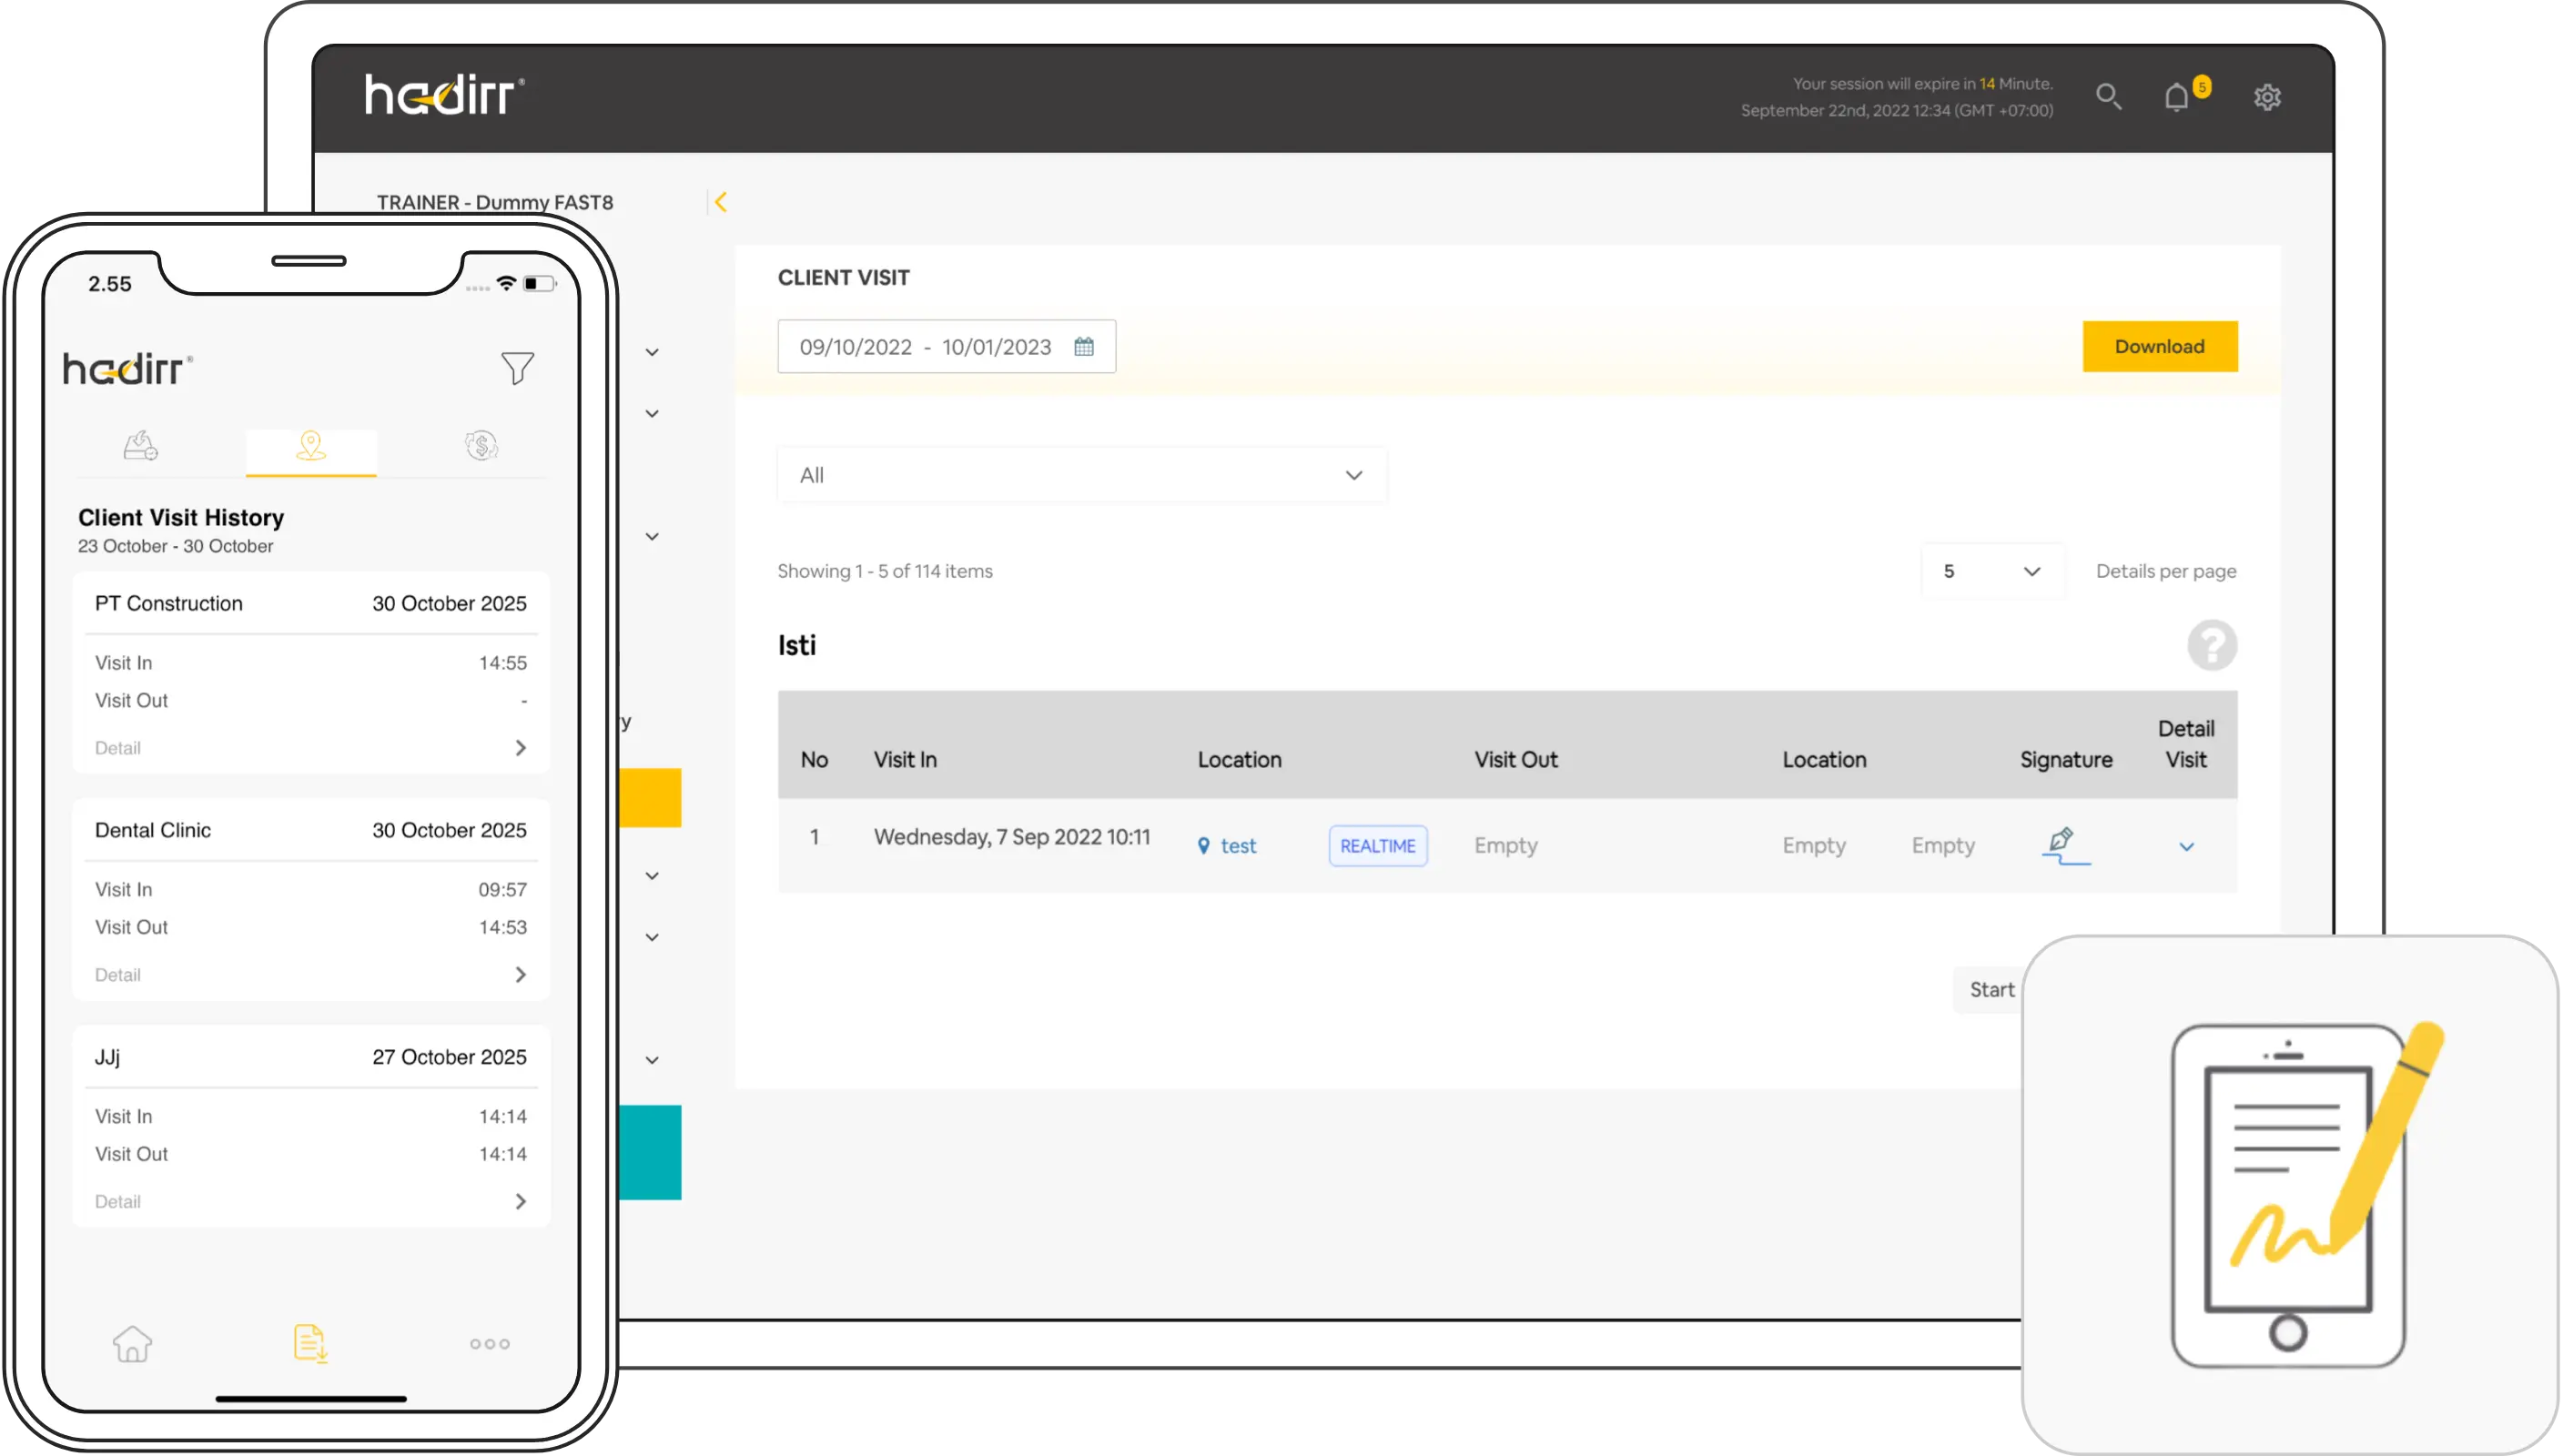
Task: Open the details per page dropdown showing 5
Action: coord(1991,571)
